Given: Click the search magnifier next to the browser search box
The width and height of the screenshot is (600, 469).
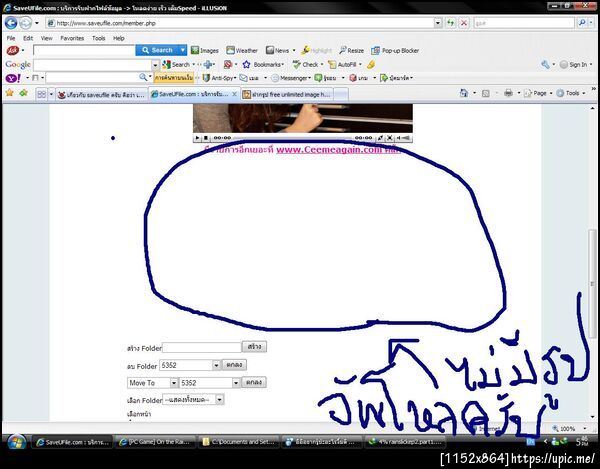Looking at the screenshot, I should 582,23.
